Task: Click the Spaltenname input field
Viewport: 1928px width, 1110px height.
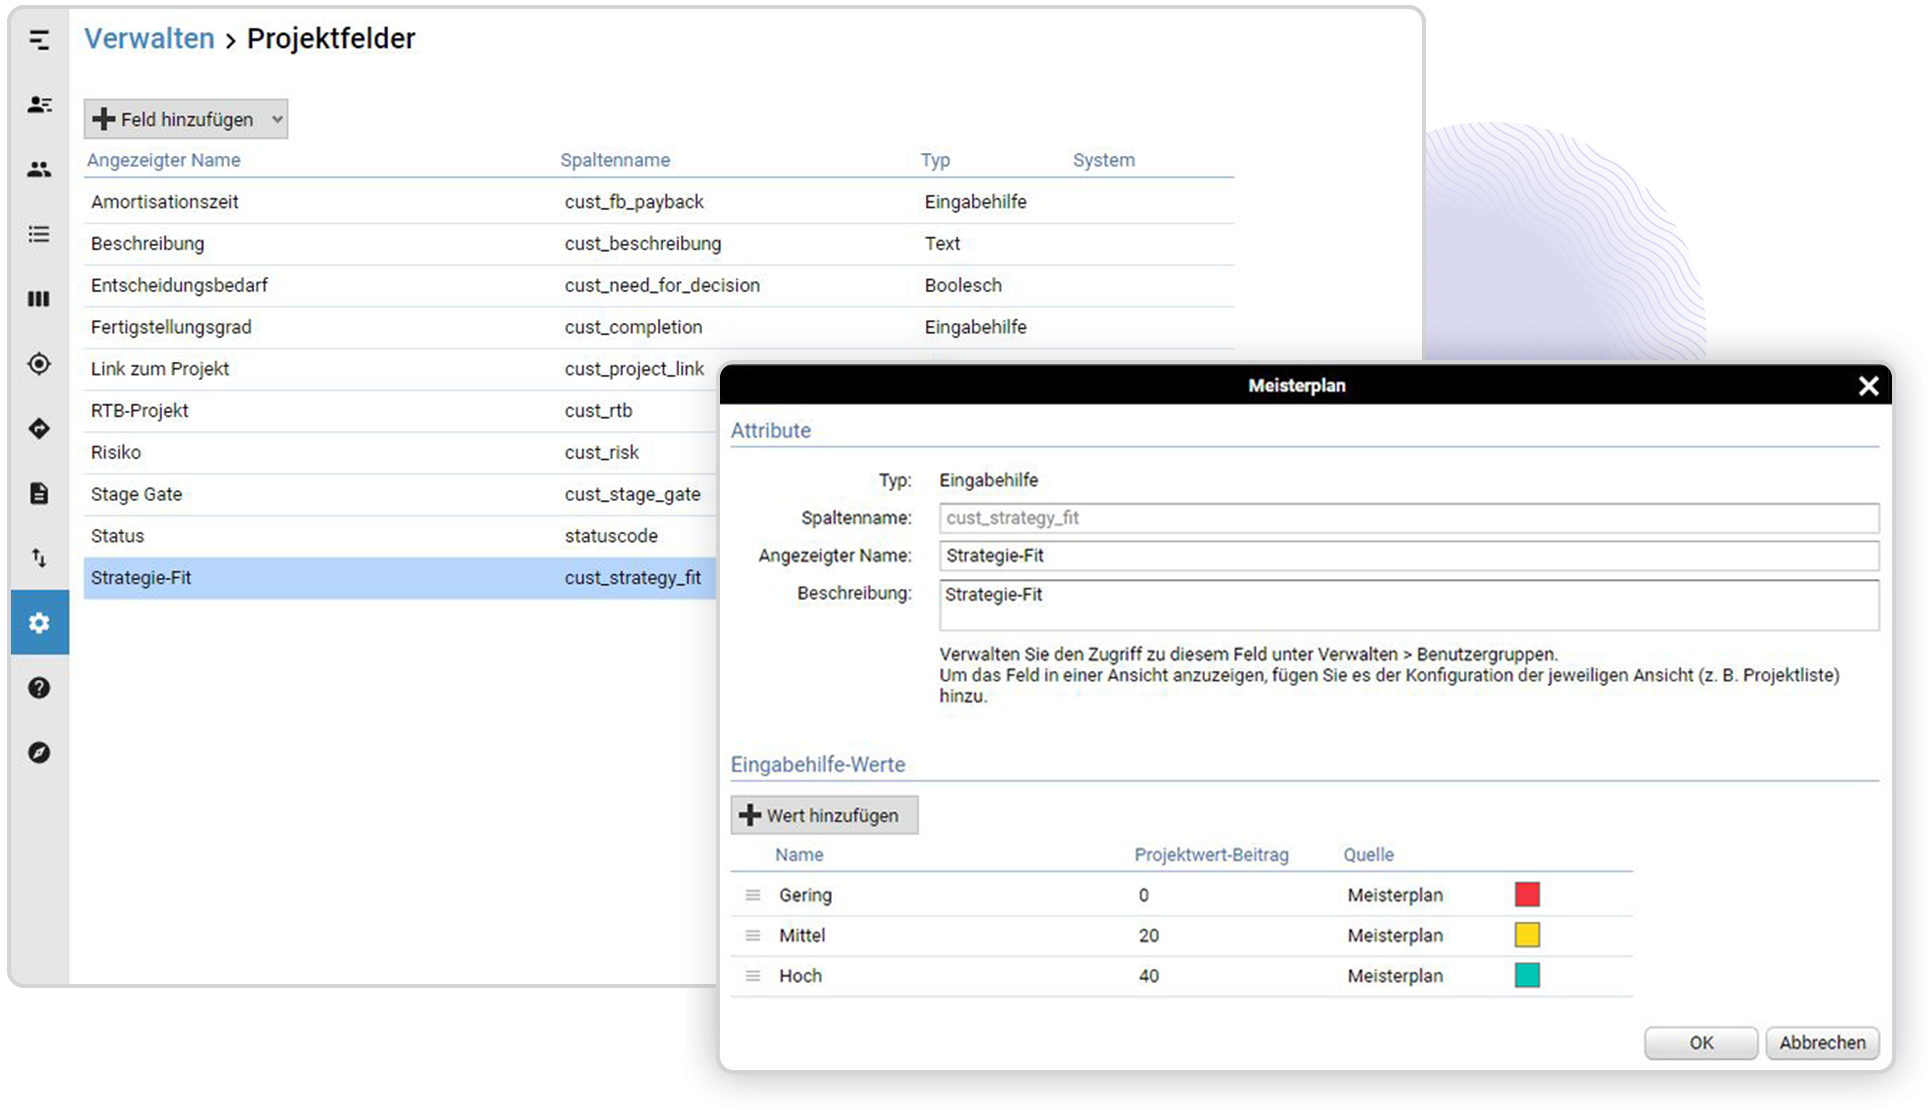Action: click(x=1409, y=518)
